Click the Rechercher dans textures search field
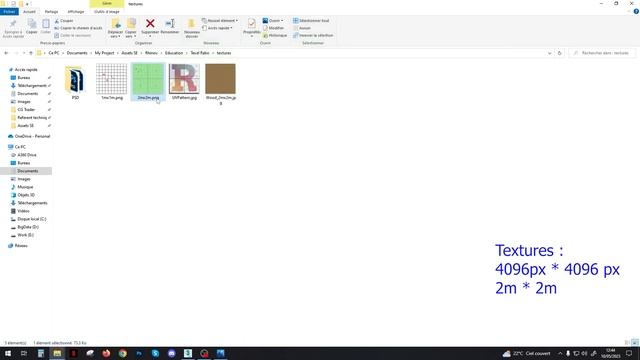 coord(602,53)
